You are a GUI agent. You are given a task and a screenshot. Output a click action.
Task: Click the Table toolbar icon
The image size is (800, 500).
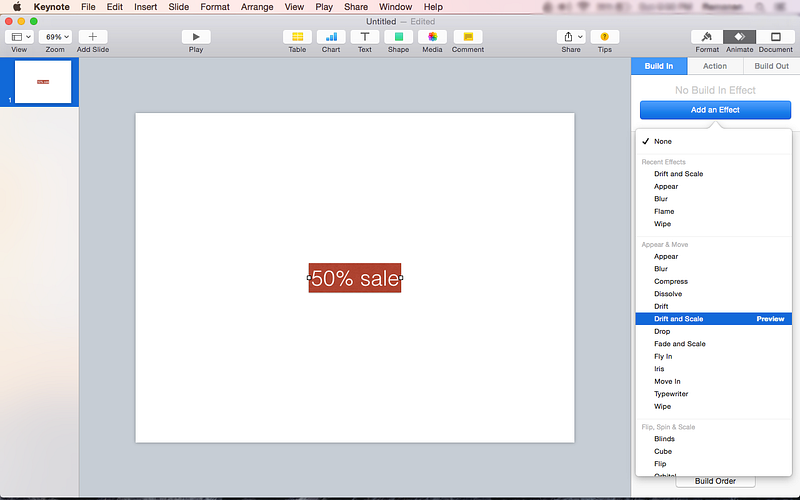tap(297, 37)
